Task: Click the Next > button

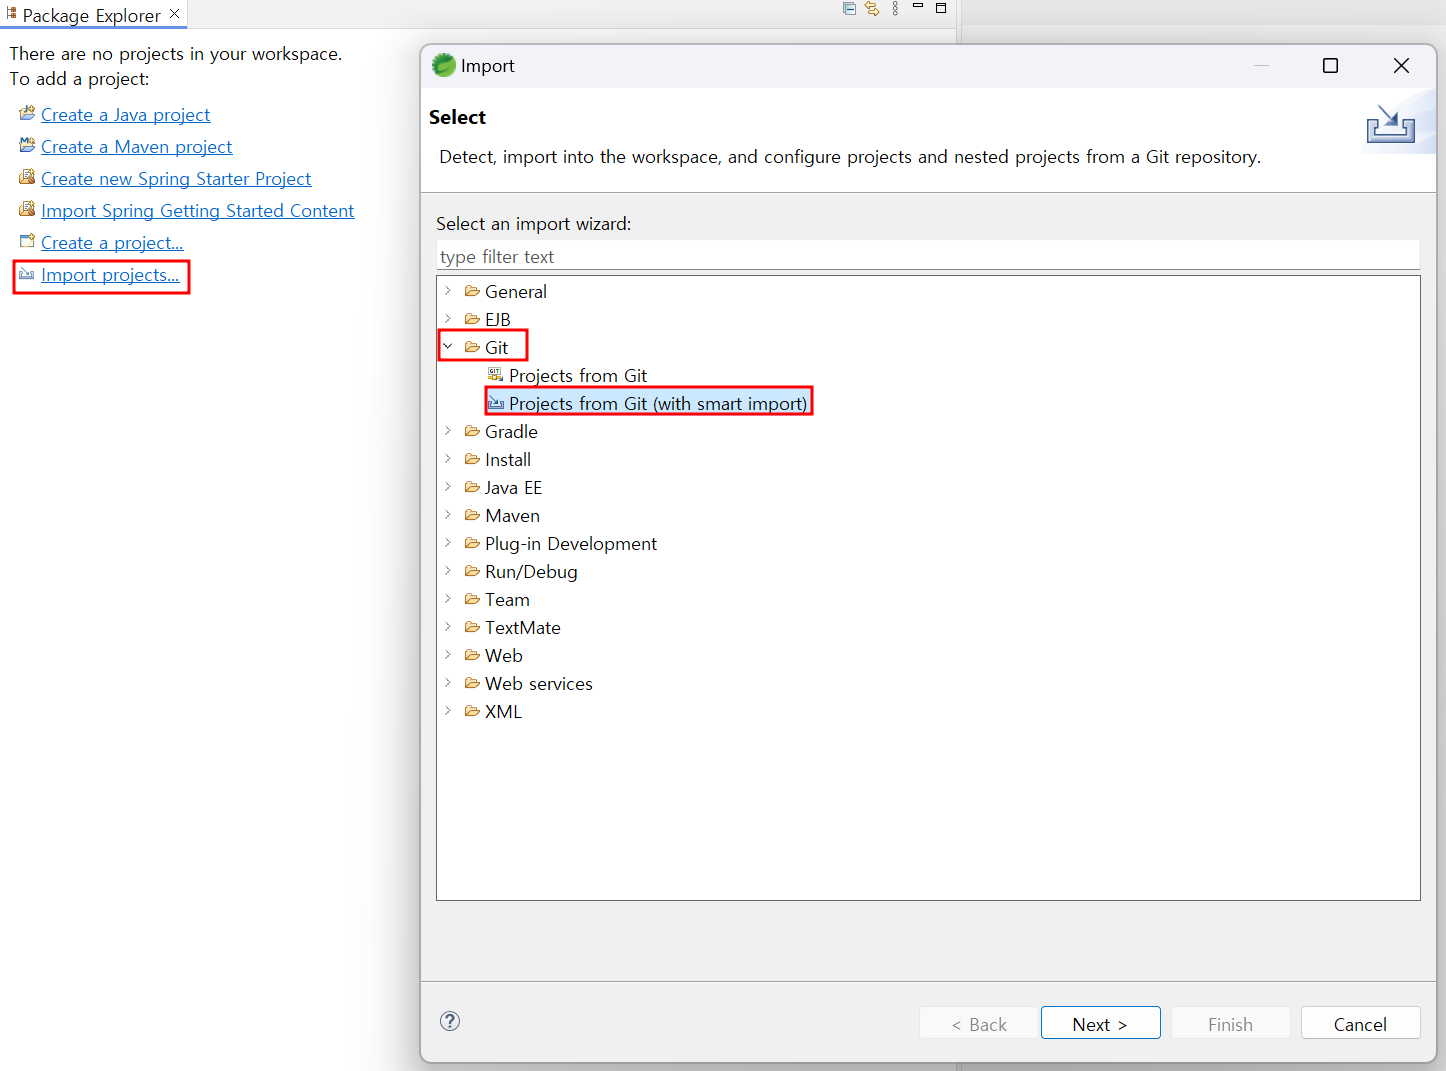Action: point(1100,1023)
